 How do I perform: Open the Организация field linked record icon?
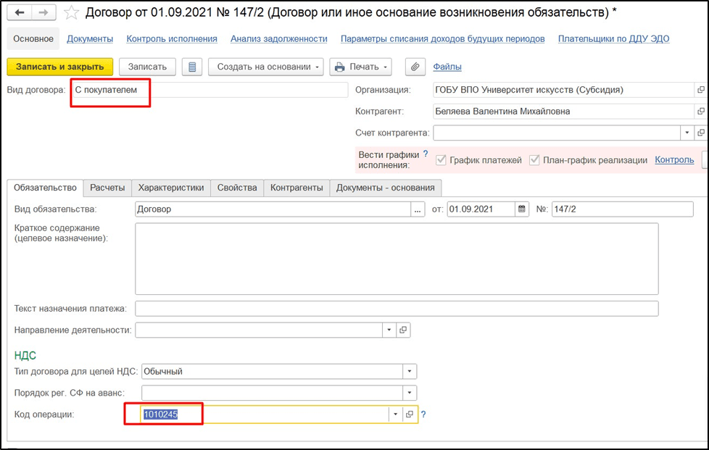click(x=700, y=90)
